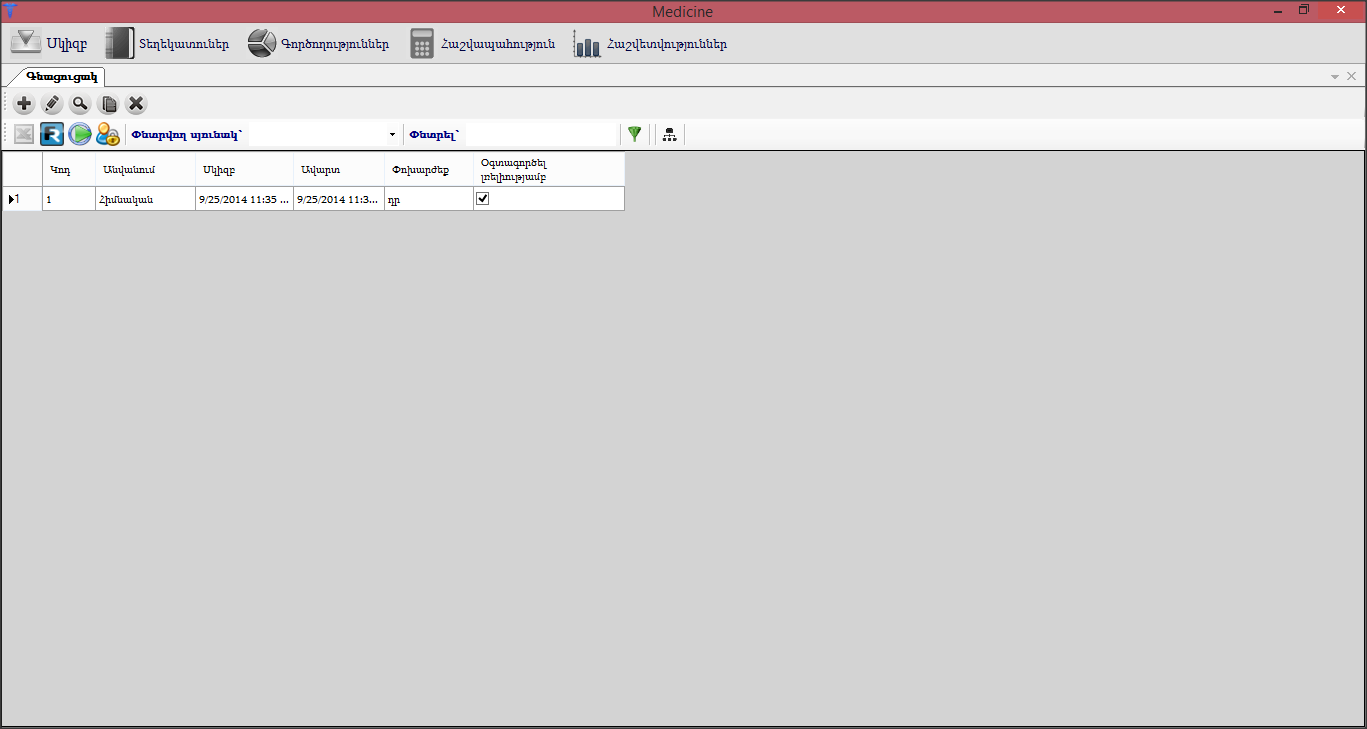1367x729 pixels.
Task: Open the tab list dropdown arrow at right
Action: click(1334, 77)
